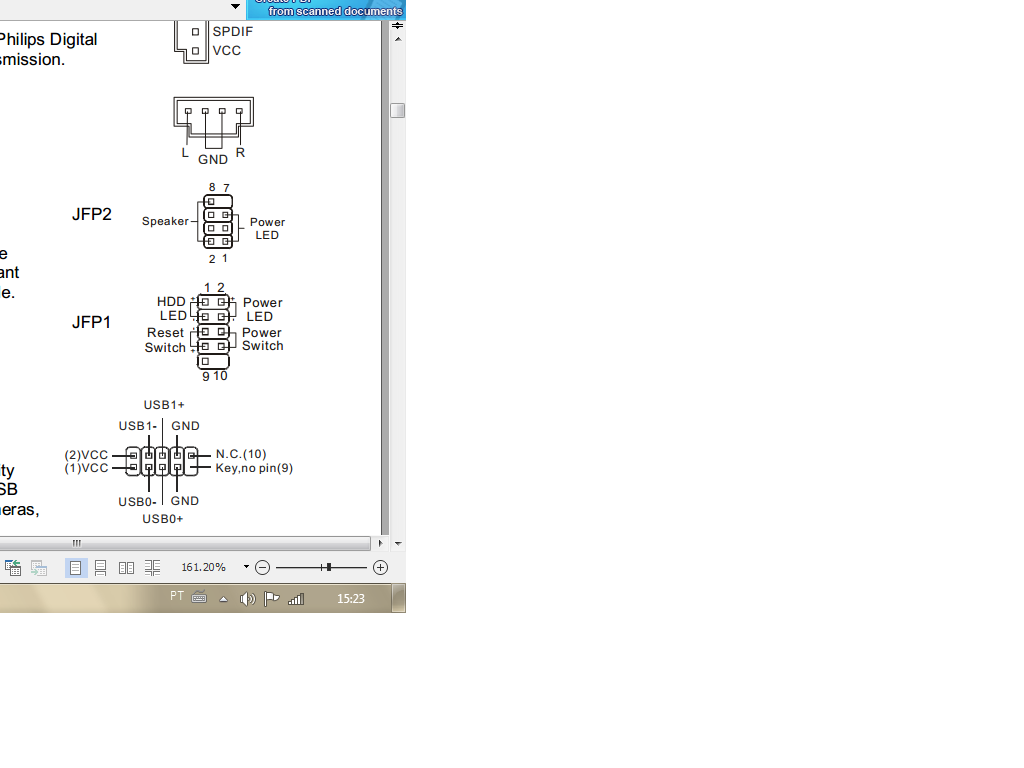Screen dimensions: 1024x768
Task: Click the Reset Switch label
Action: pyautogui.click(x=165, y=340)
